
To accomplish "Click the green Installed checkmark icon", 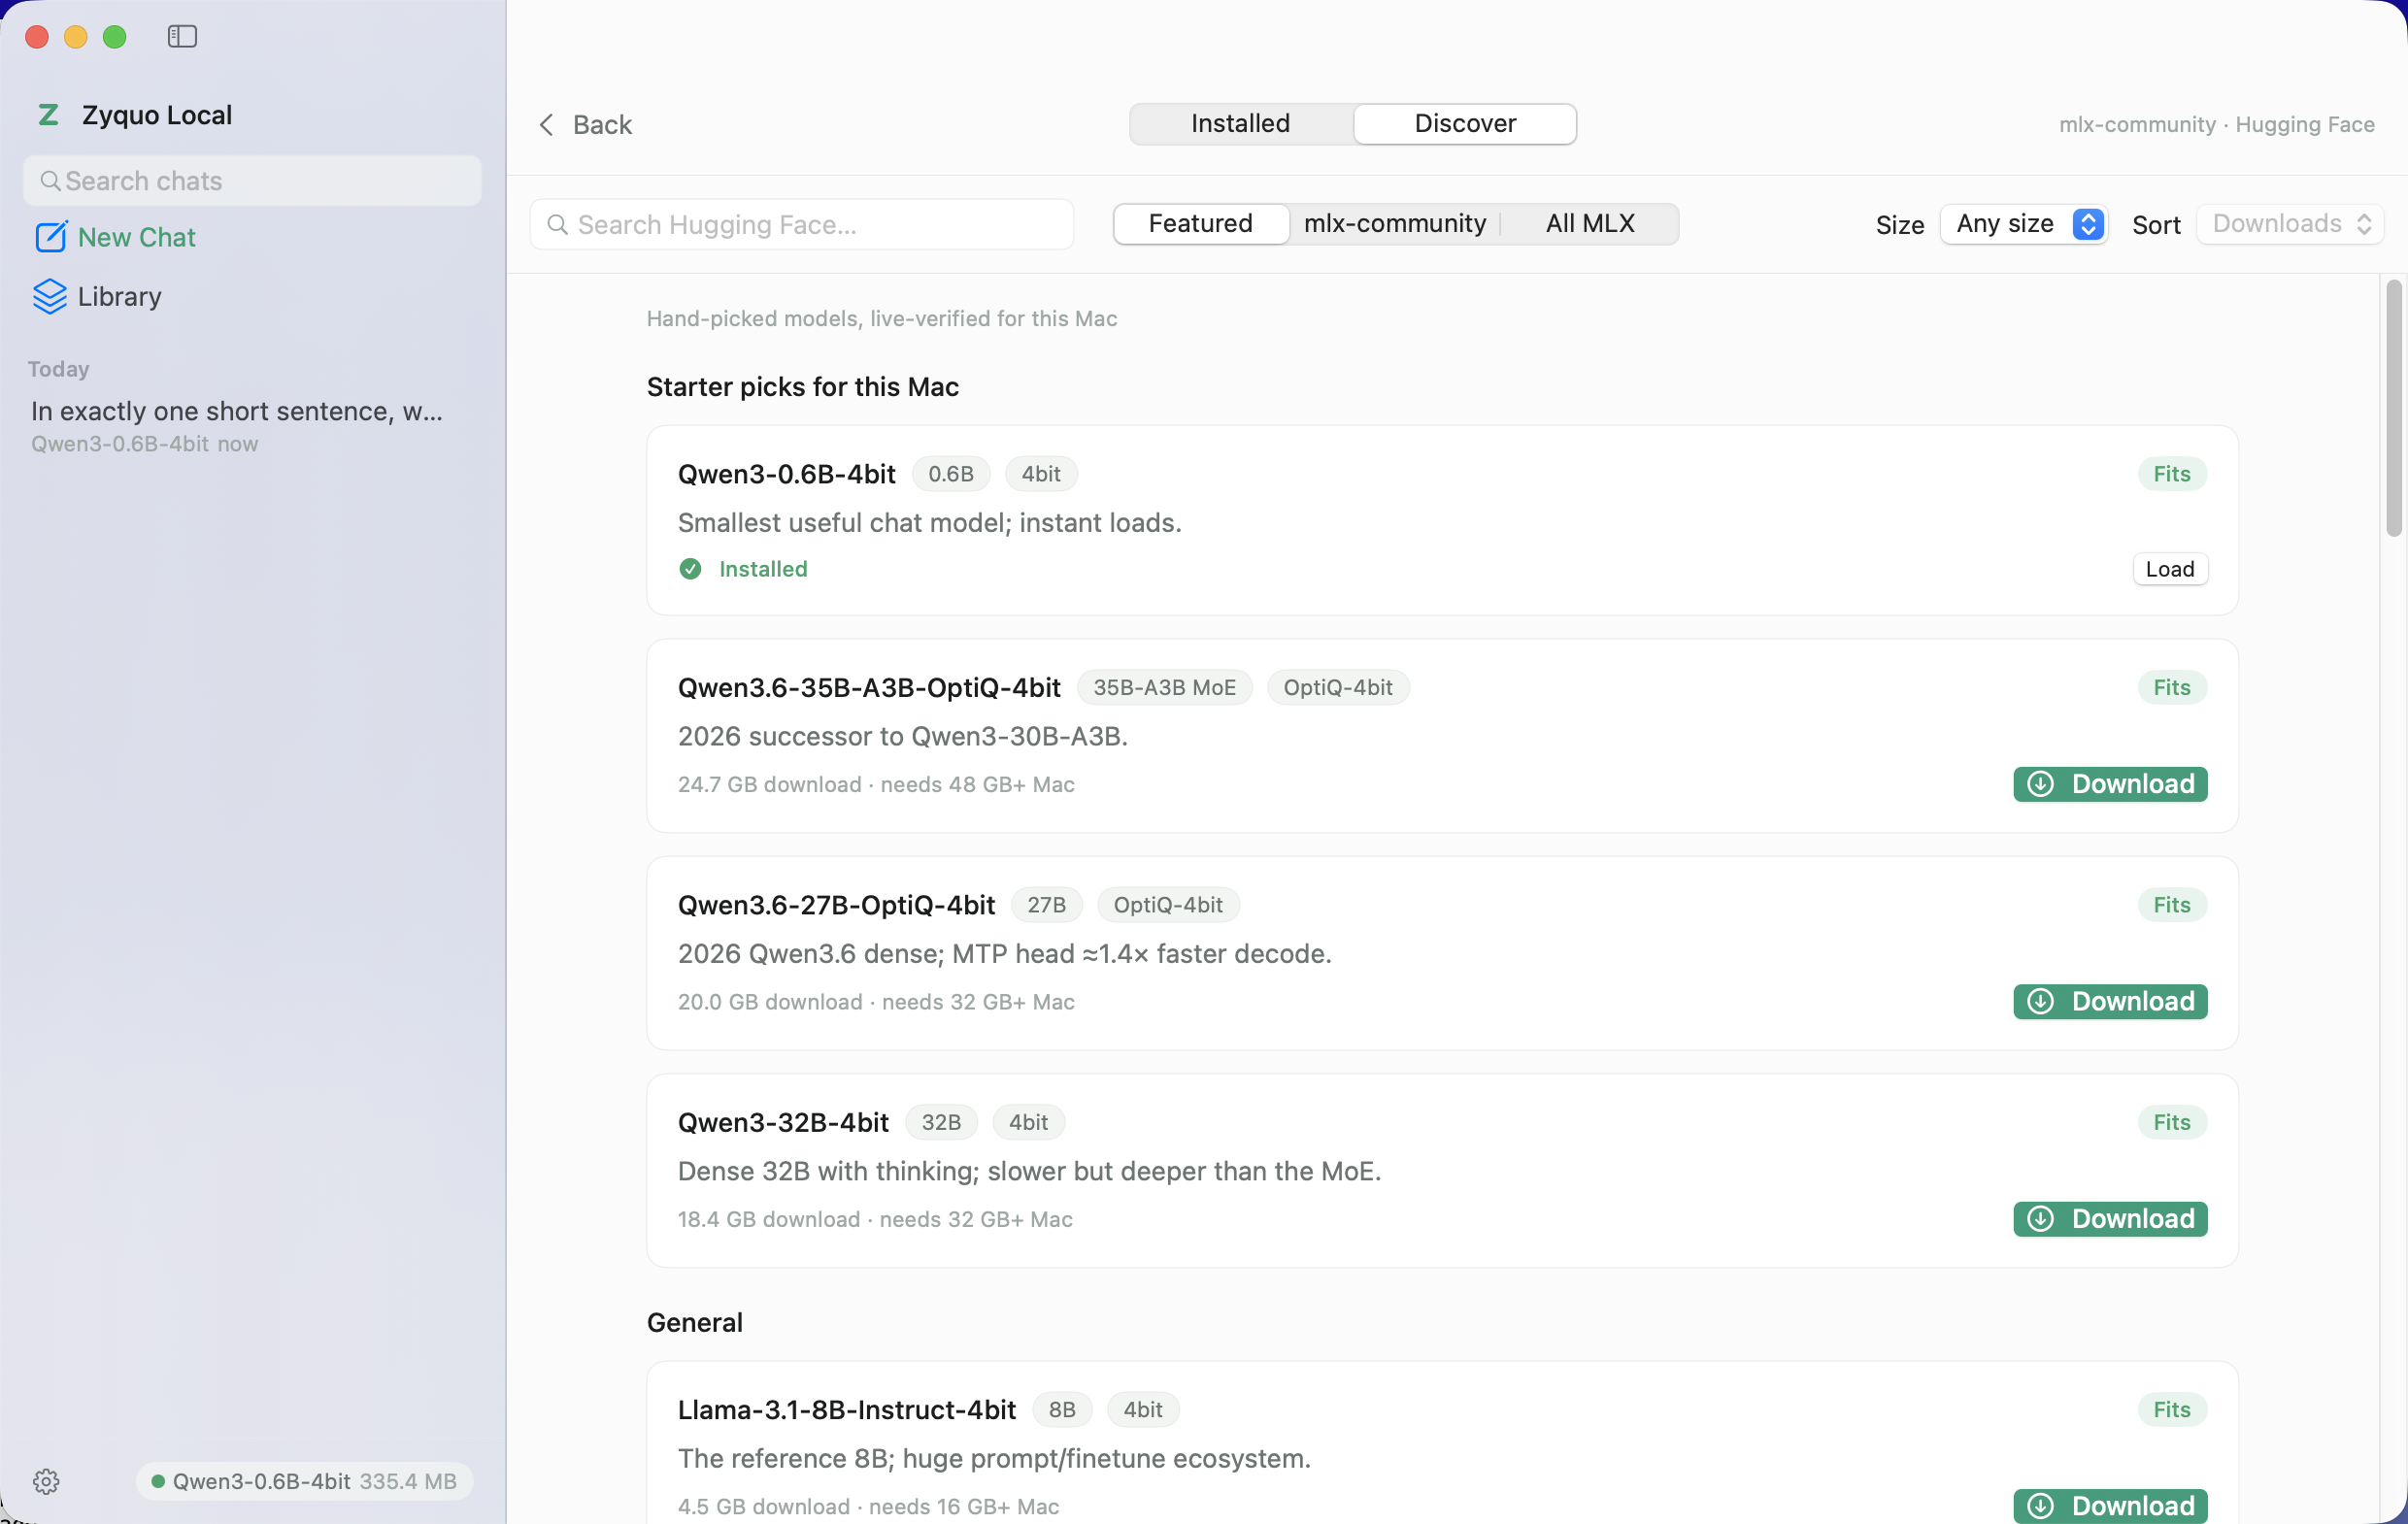I will pos(690,569).
